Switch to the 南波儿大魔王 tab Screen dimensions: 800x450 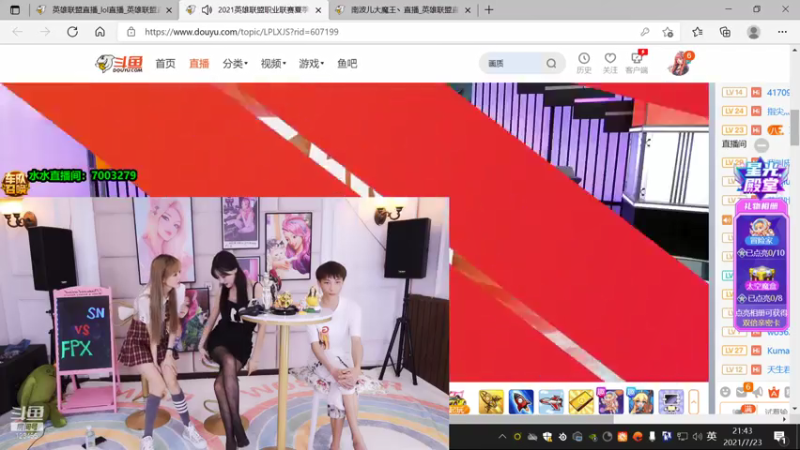pyautogui.click(x=404, y=10)
